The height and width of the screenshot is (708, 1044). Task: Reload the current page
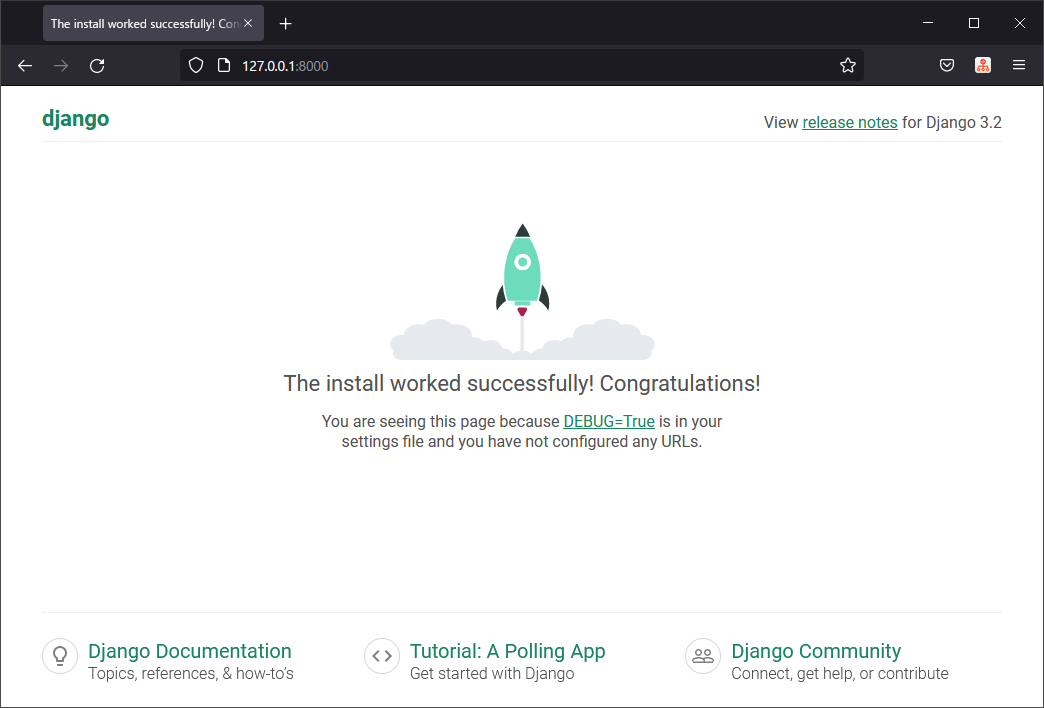click(x=97, y=65)
